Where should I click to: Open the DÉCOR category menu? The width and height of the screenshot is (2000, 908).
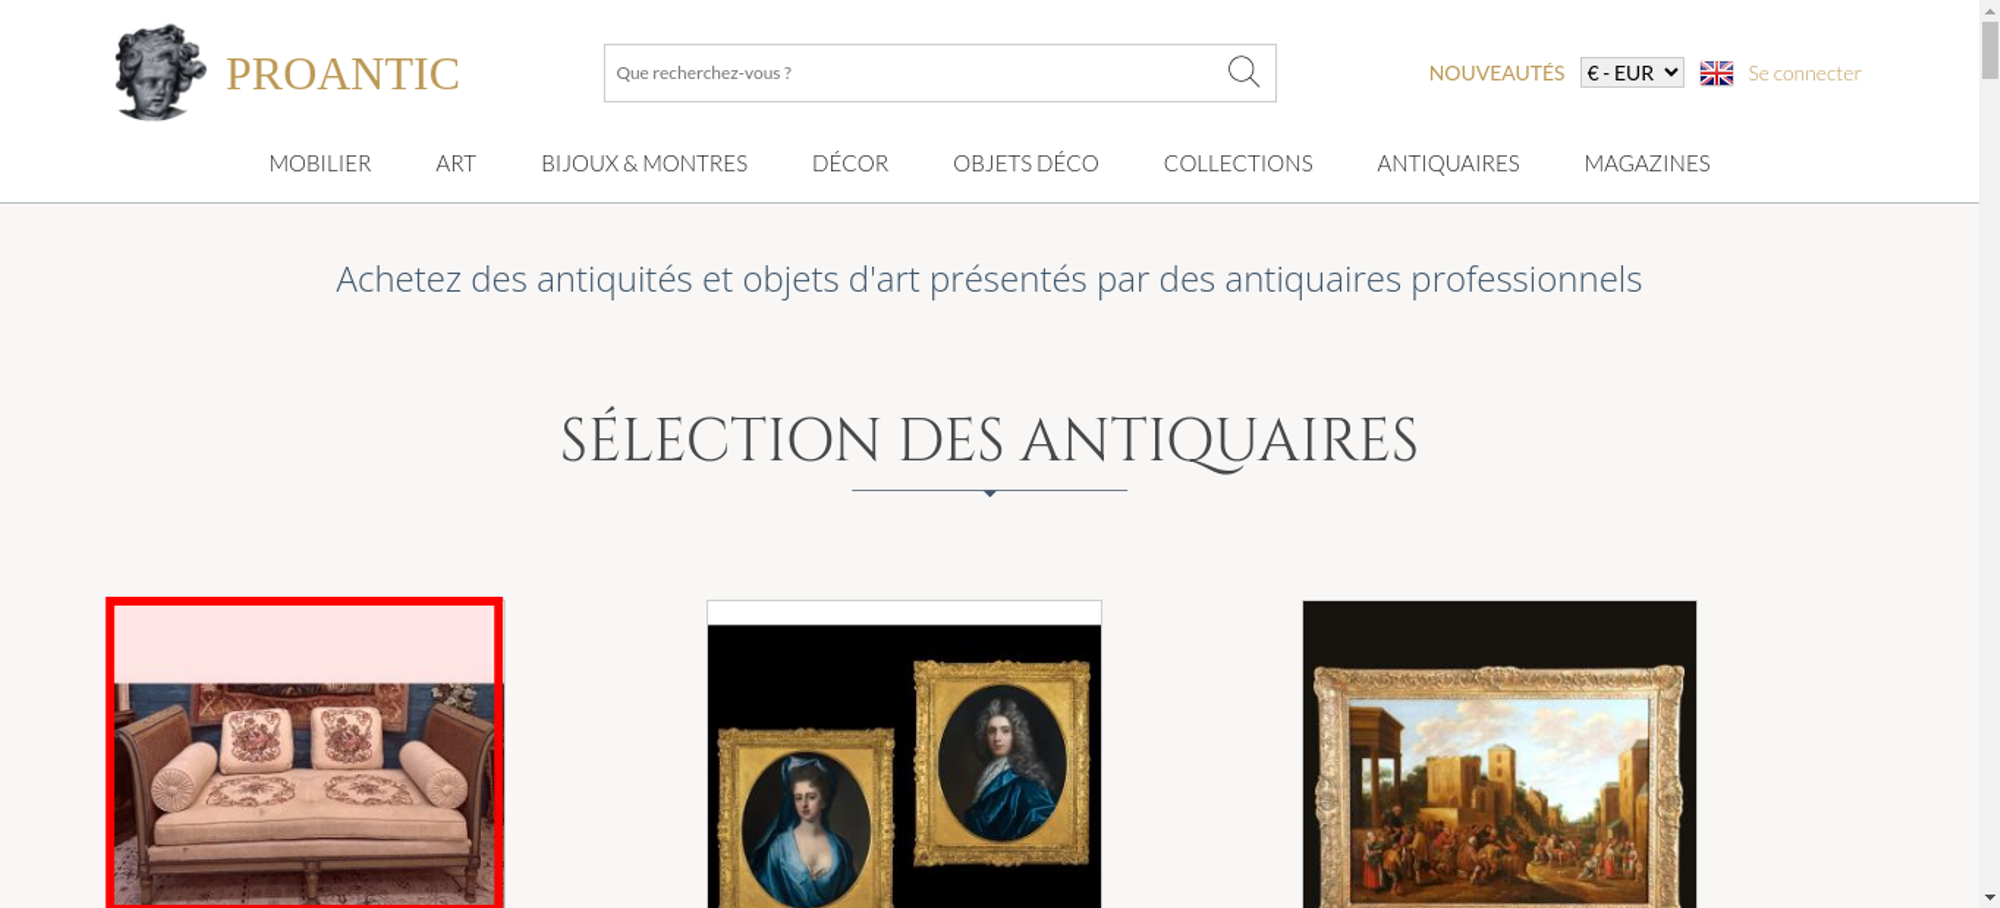850,163
